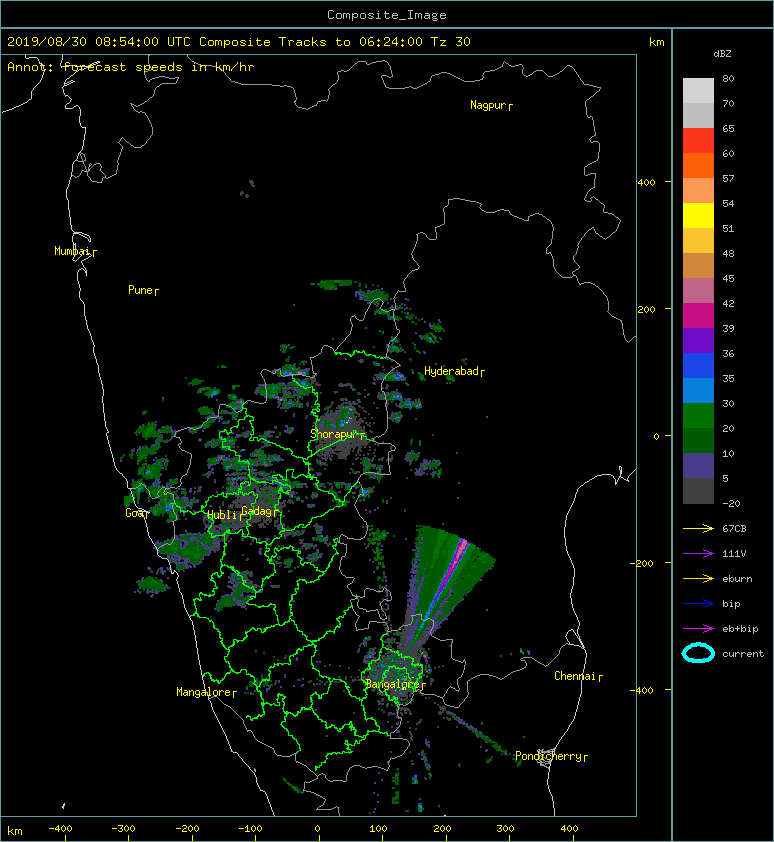Viewport: 774px width, 842px height.
Task: Click the eb+bip legend label
Action: click(740, 629)
